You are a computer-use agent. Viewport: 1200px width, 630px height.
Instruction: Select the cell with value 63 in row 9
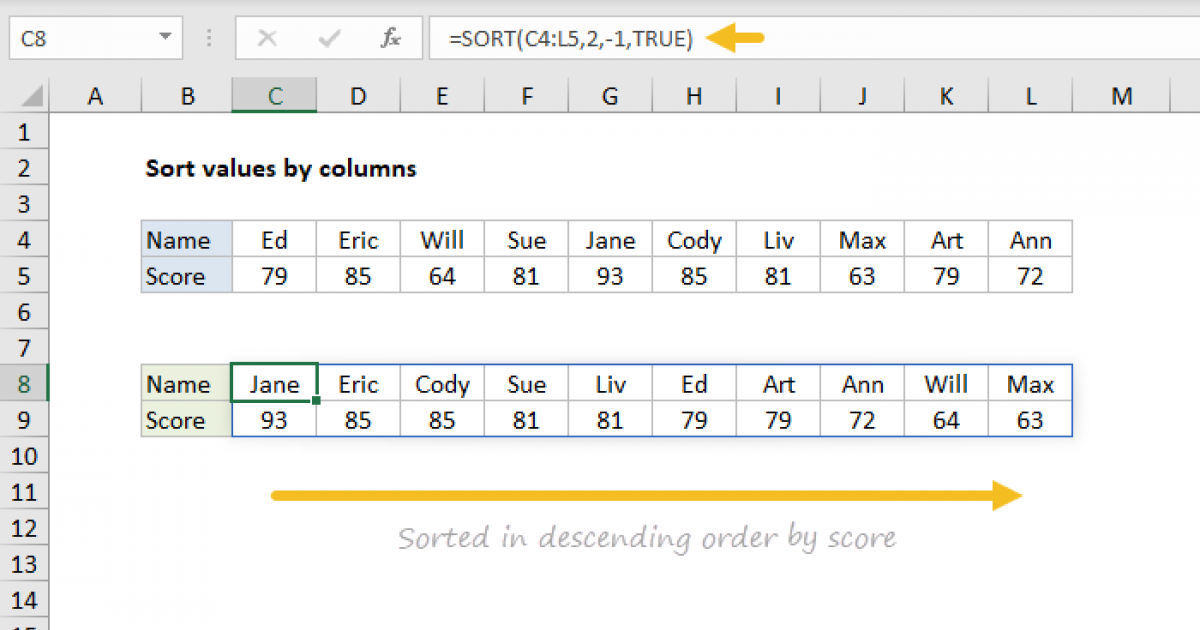click(1031, 420)
